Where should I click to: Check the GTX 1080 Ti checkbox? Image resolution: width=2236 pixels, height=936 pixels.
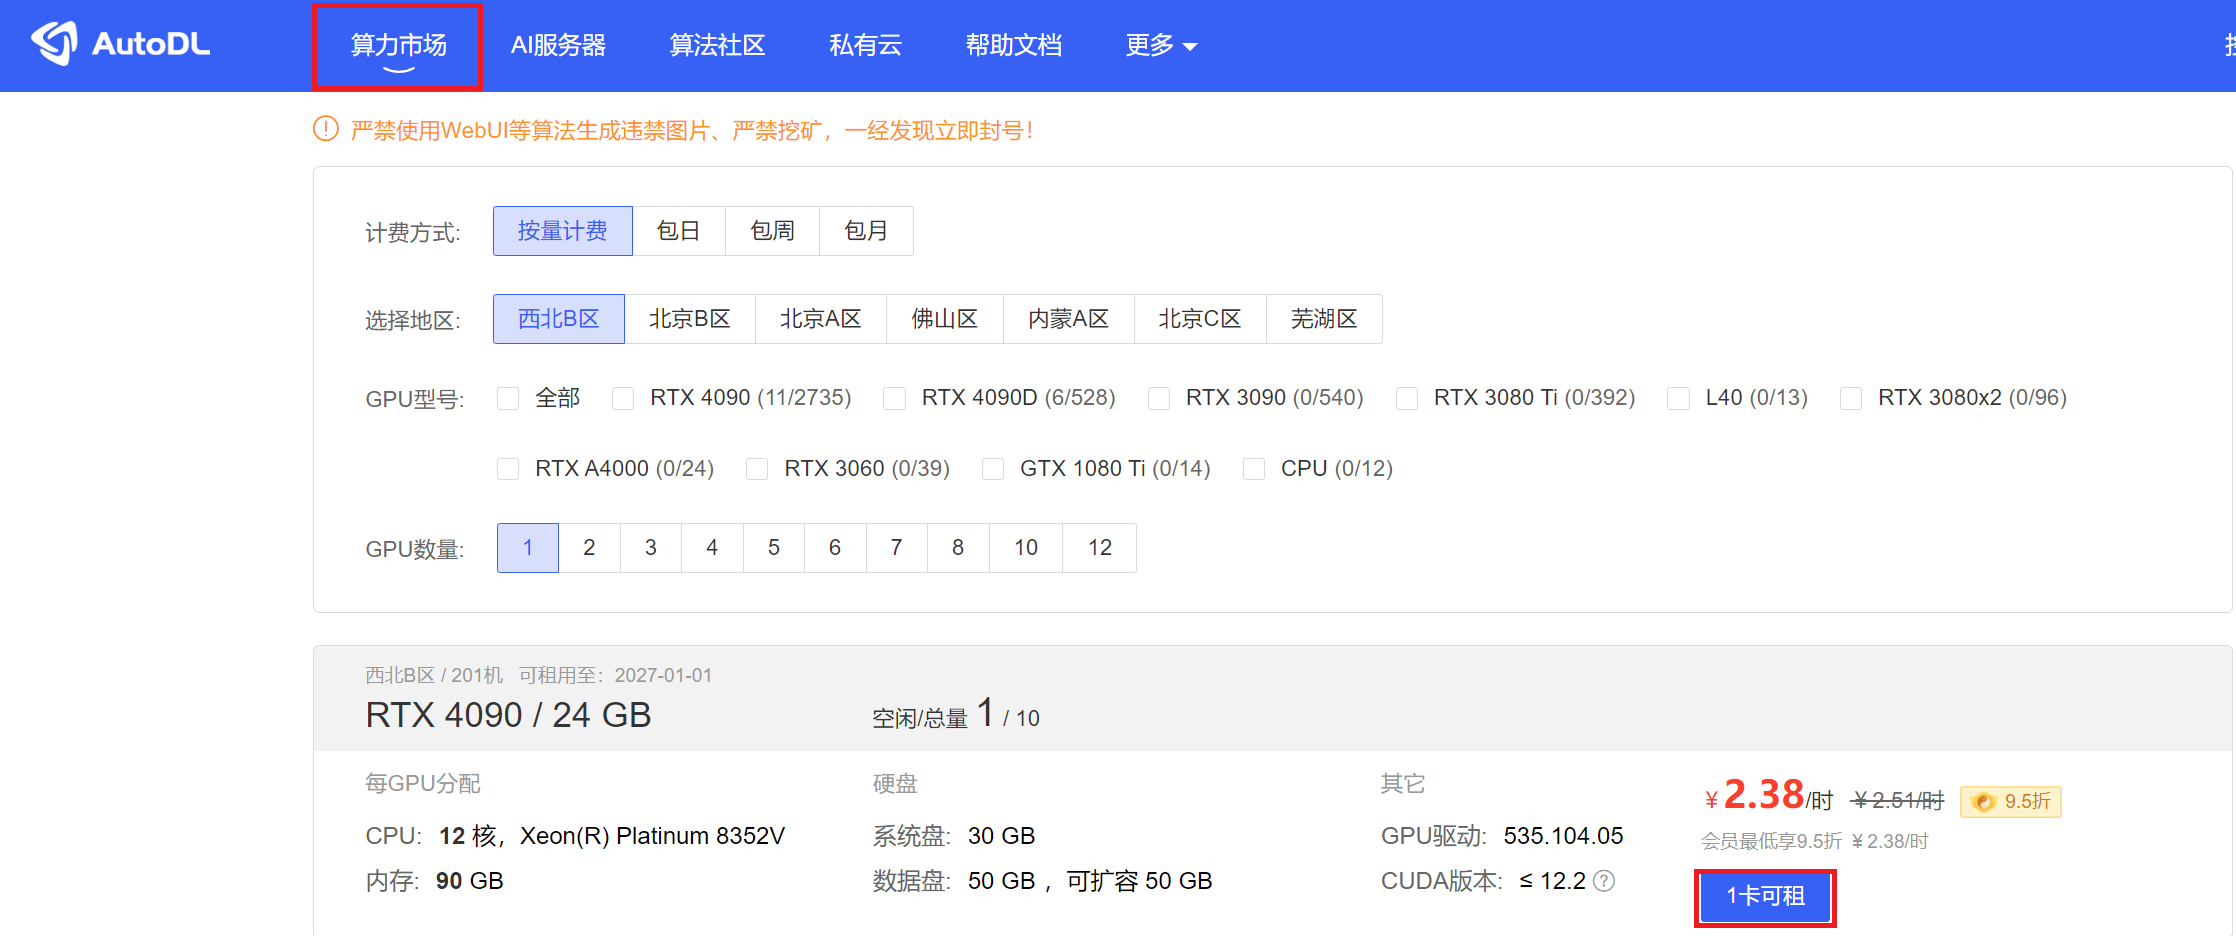pos(993,469)
